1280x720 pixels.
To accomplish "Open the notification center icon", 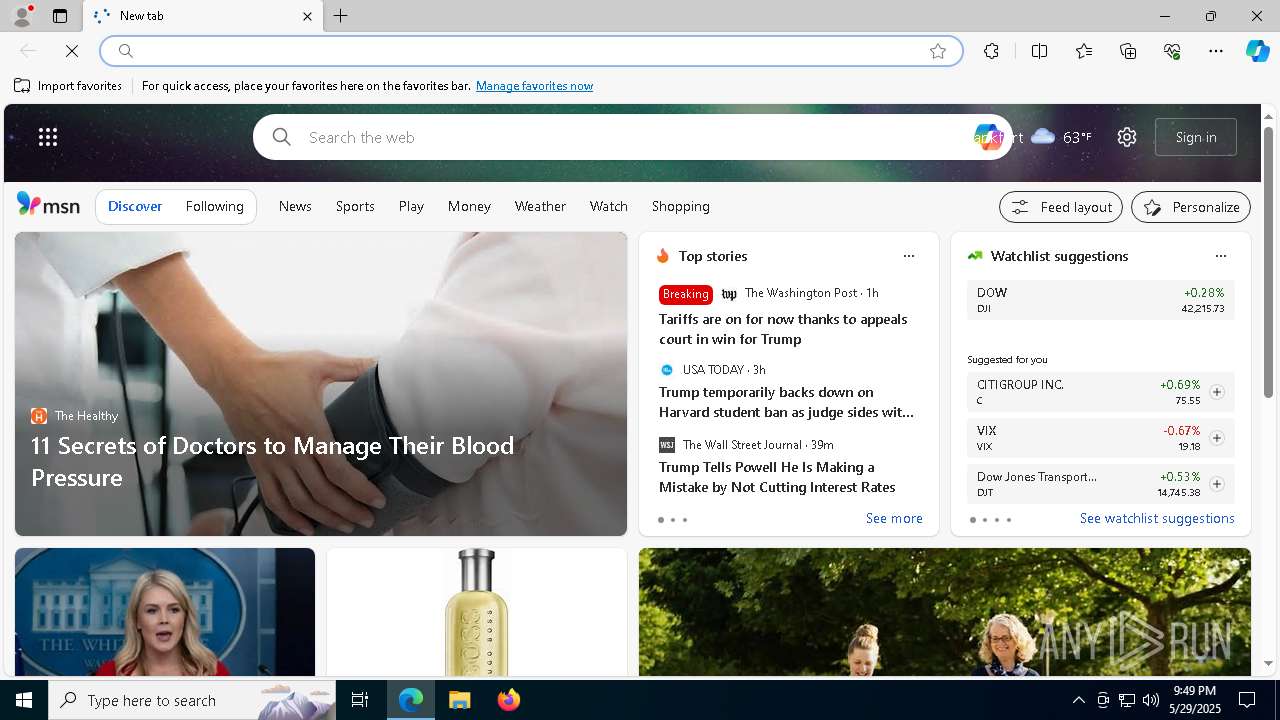I will tap(1247, 700).
